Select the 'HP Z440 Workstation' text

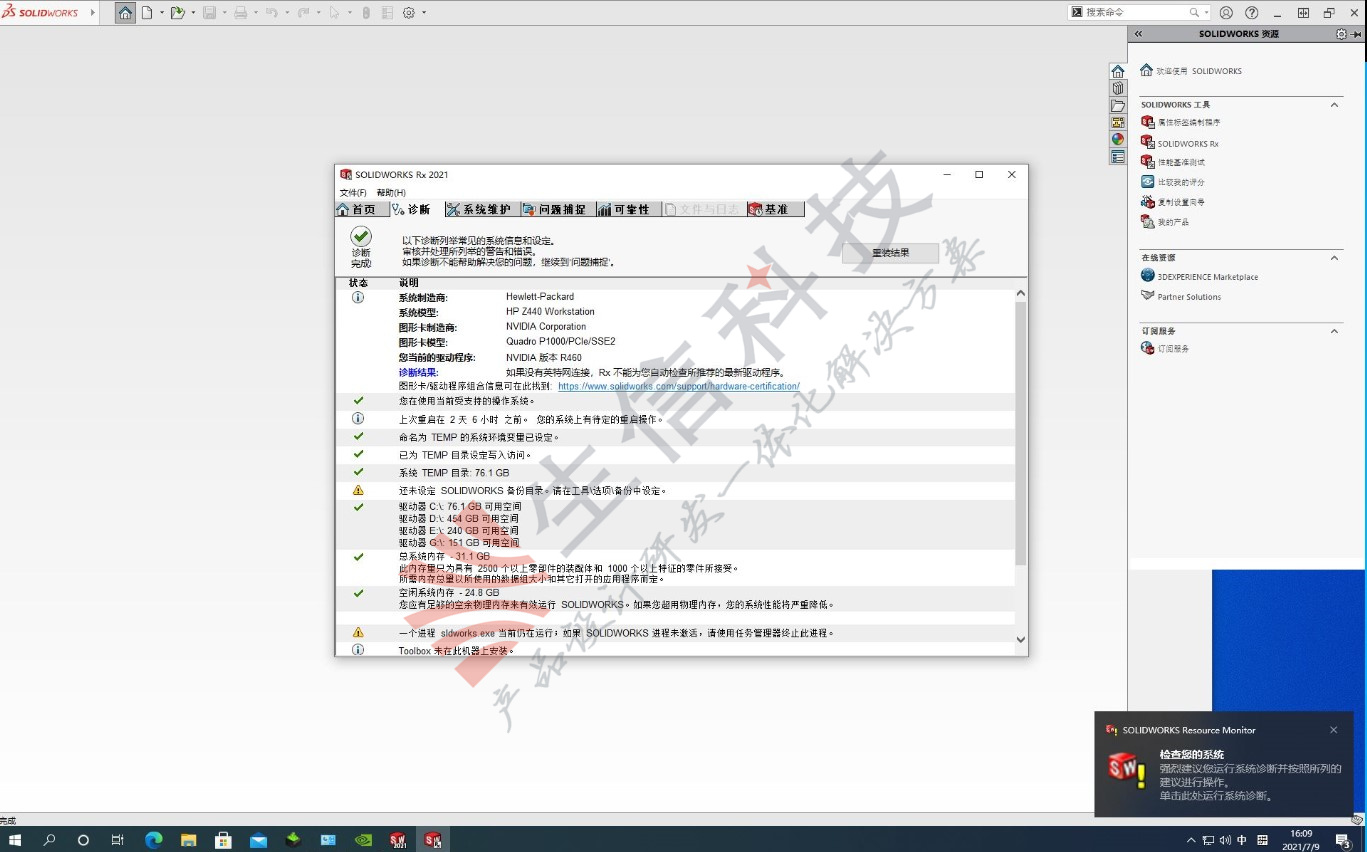click(x=550, y=312)
